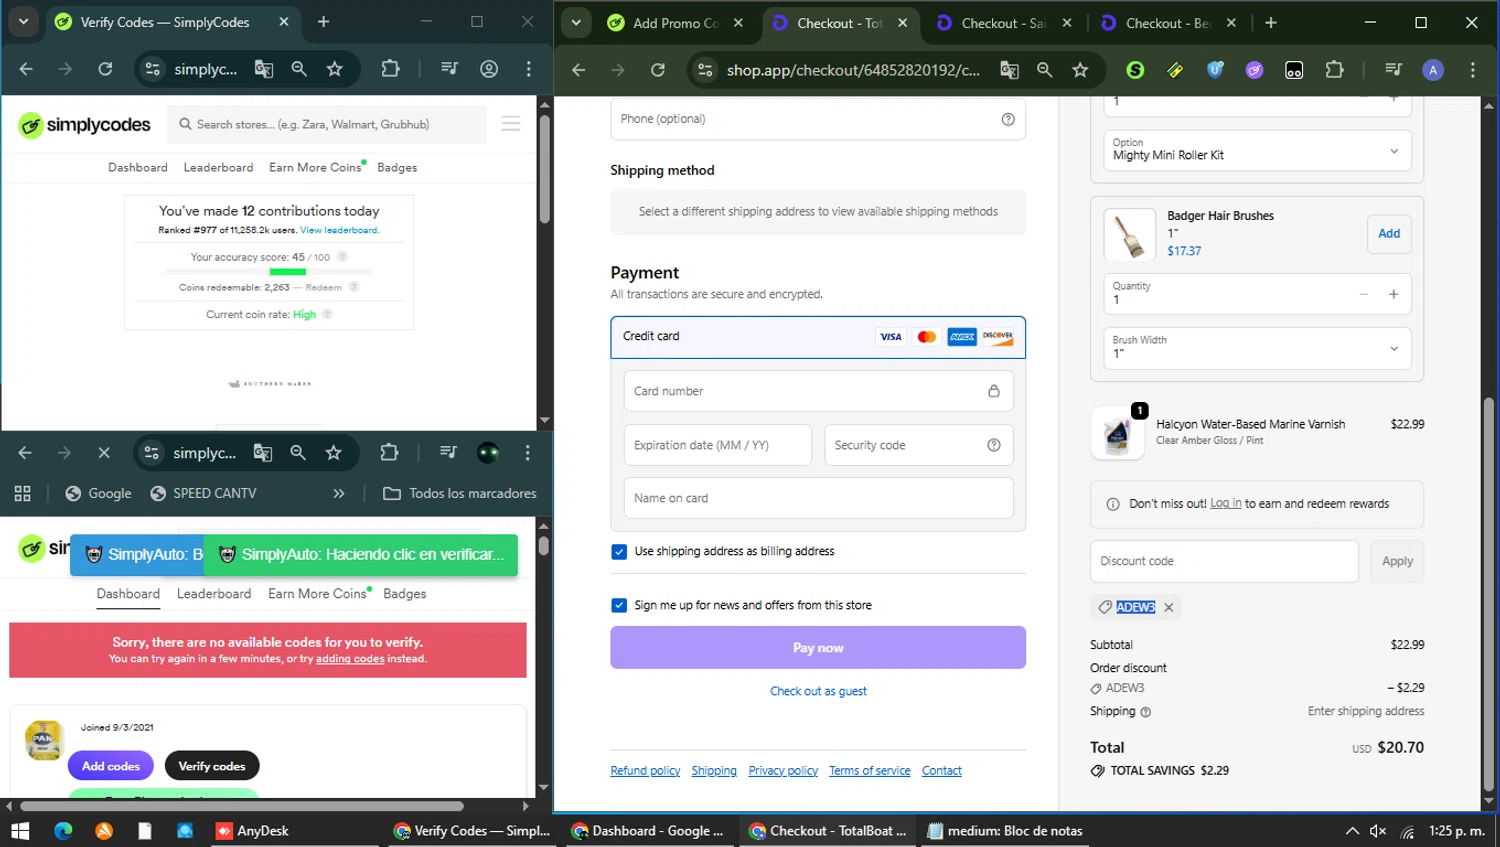
Task: Apply the discount code with Apply button
Action: (x=1397, y=561)
